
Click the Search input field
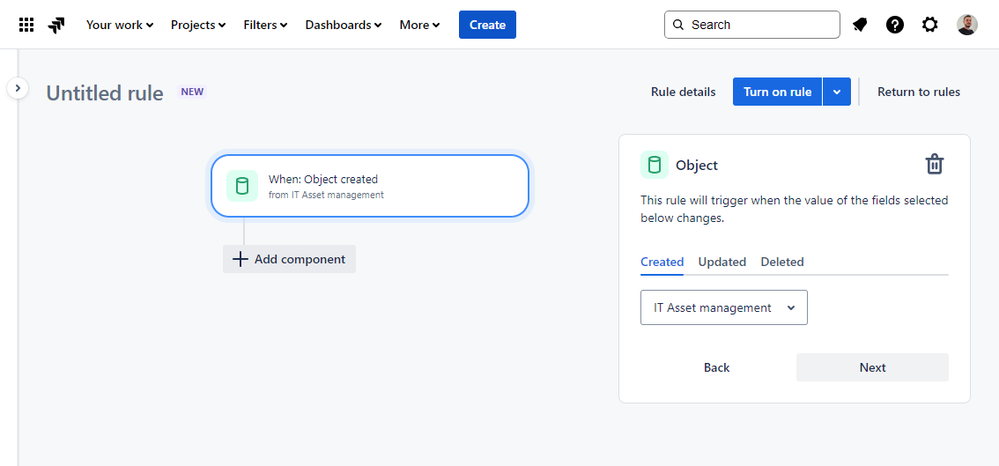[760, 25]
